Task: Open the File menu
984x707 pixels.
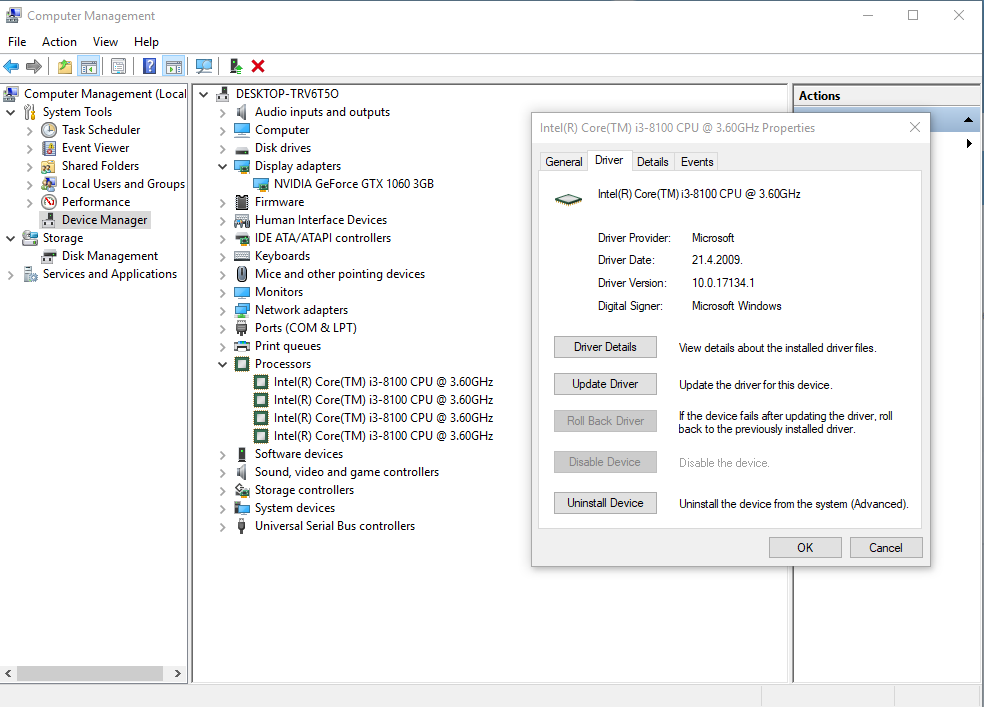Action: click(17, 42)
